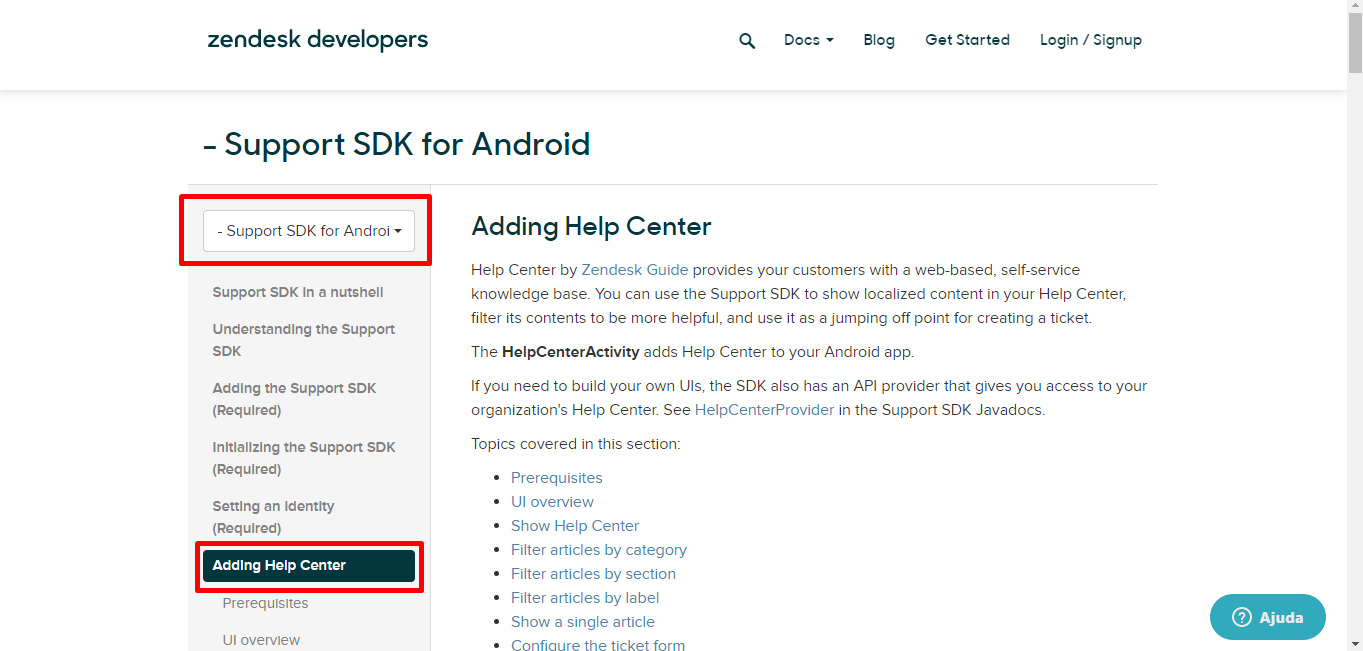1363x651 pixels.
Task: Open Support SDK in a nutshell
Action: tap(298, 292)
